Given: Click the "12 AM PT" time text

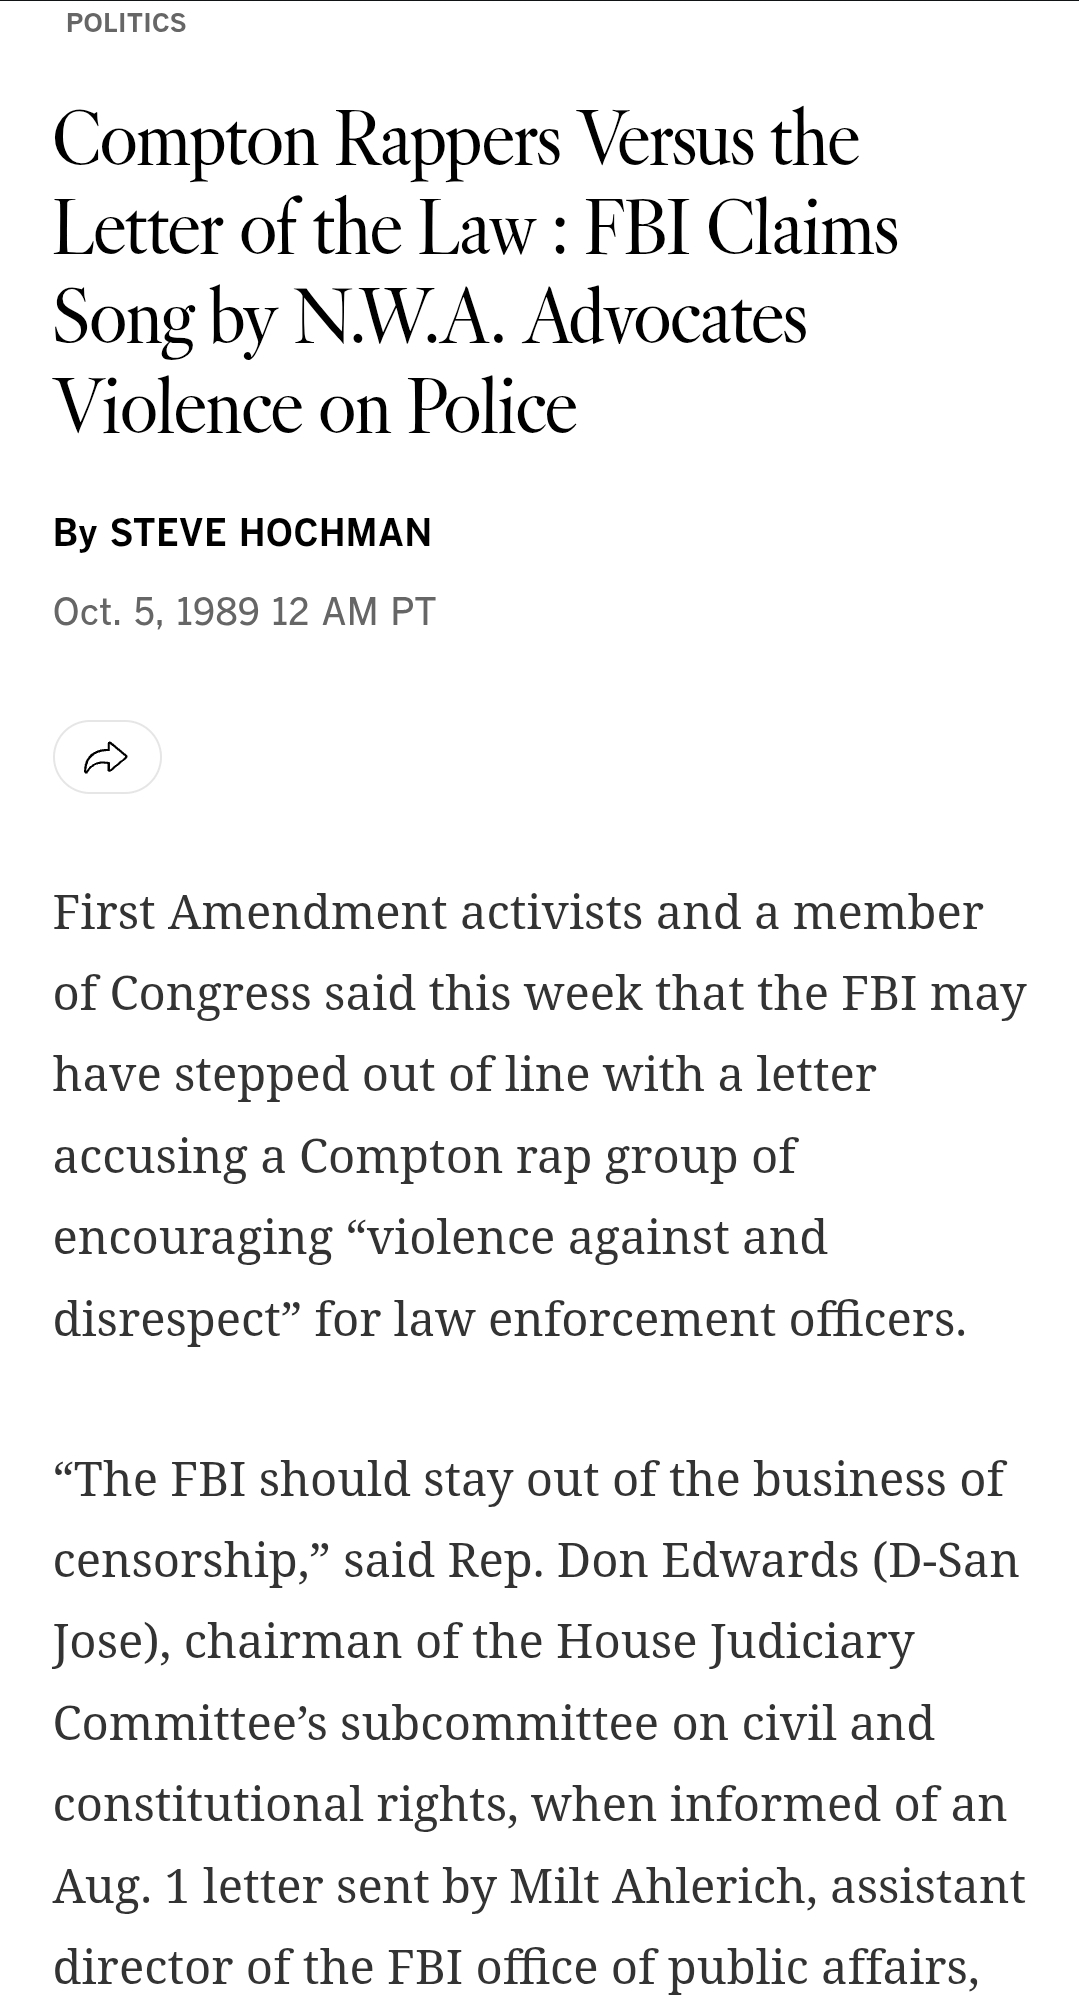Looking at the screenshot, I should [x=353, y=611].
